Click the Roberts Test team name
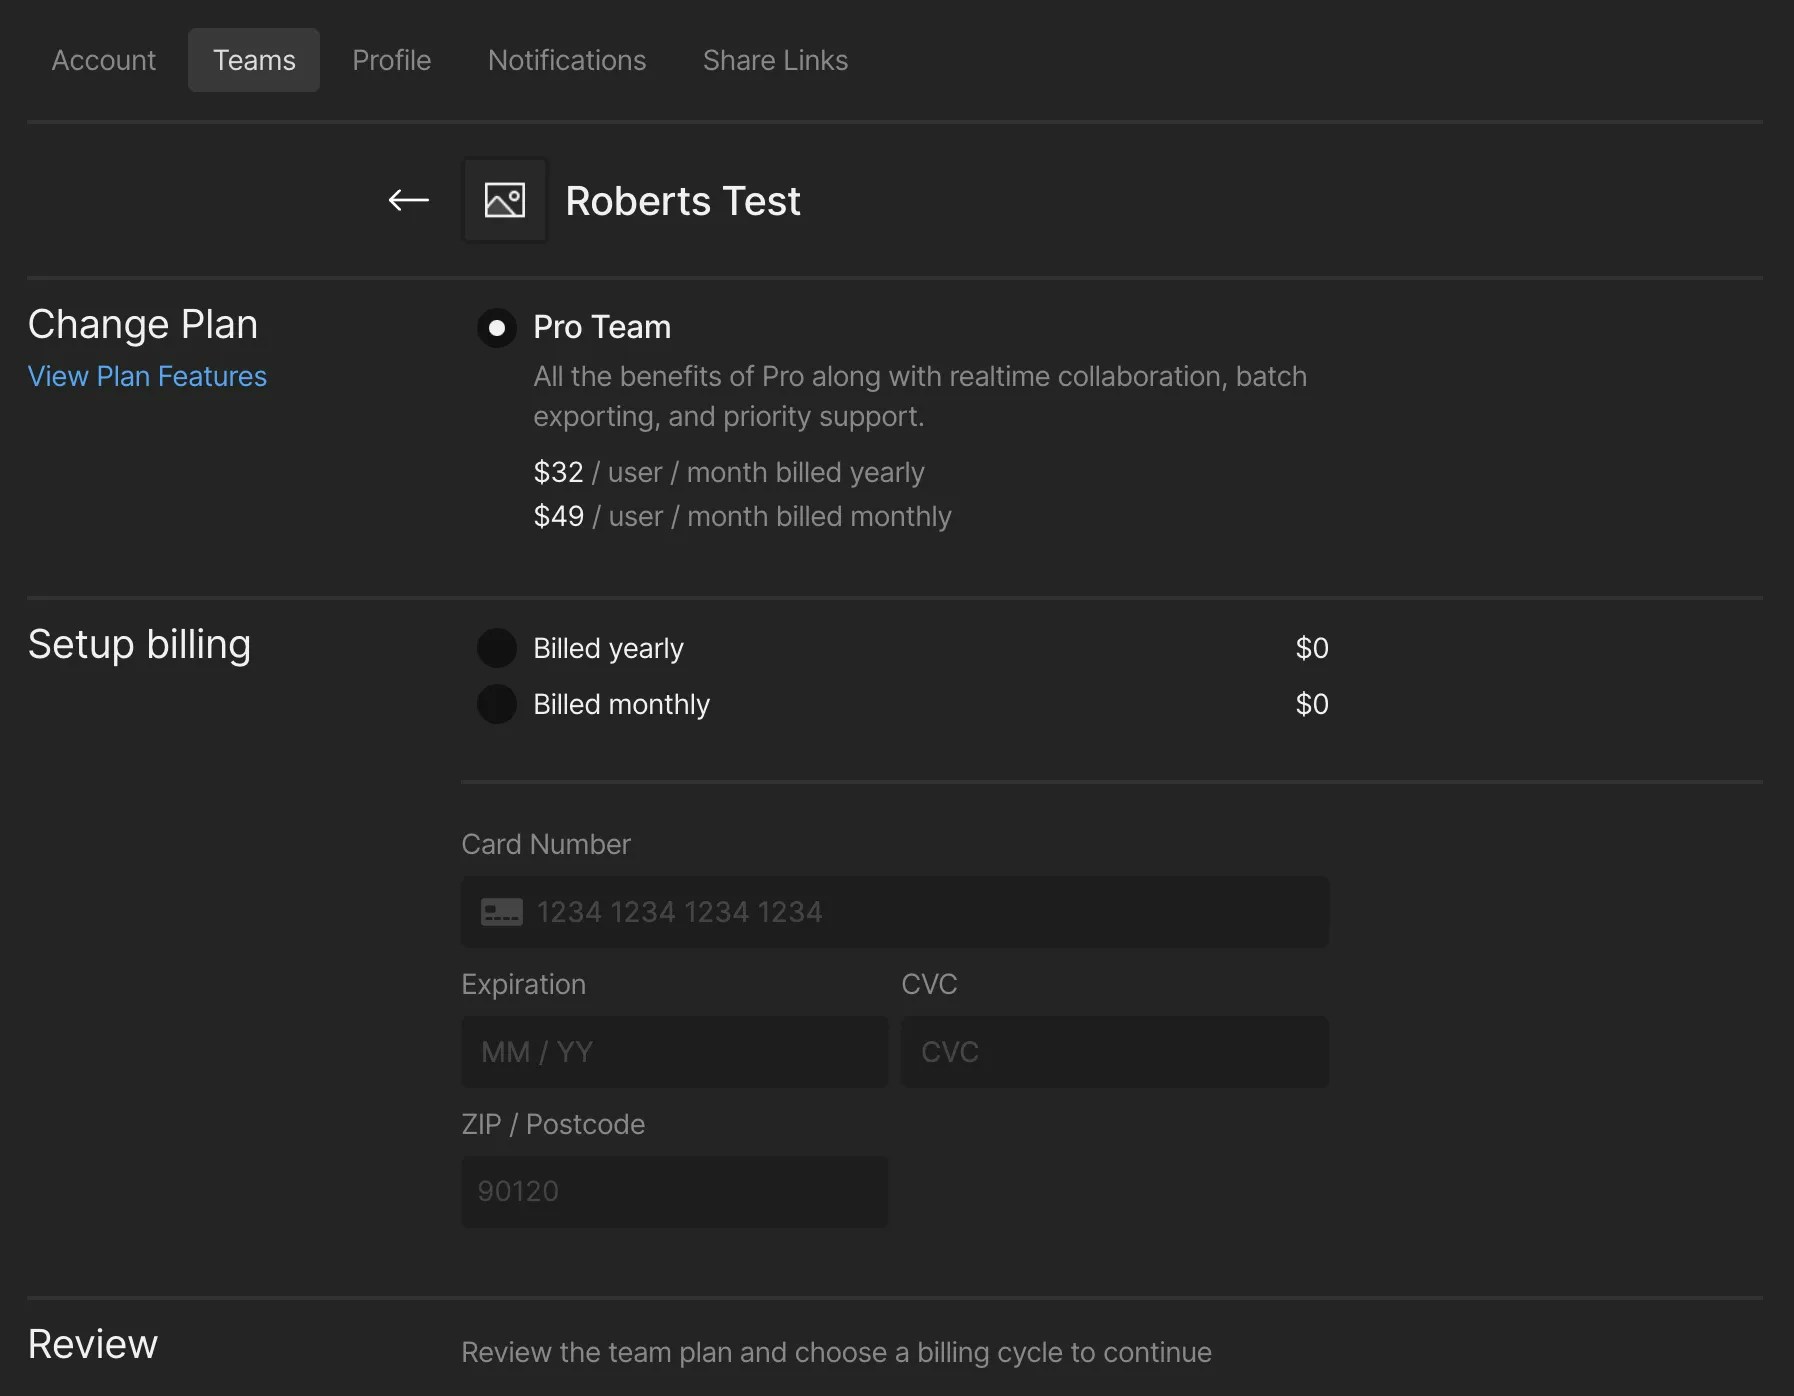The width and height of the screenshot is (1794, 1396). click(683, 201)
